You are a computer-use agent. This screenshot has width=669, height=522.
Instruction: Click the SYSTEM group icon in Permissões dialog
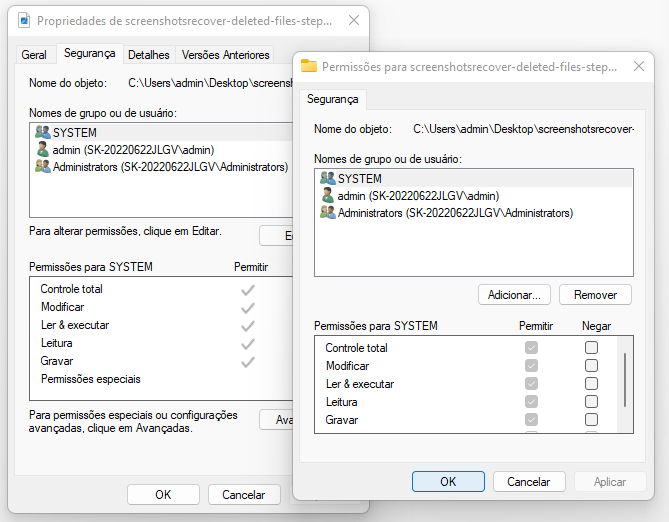point(327,178)
